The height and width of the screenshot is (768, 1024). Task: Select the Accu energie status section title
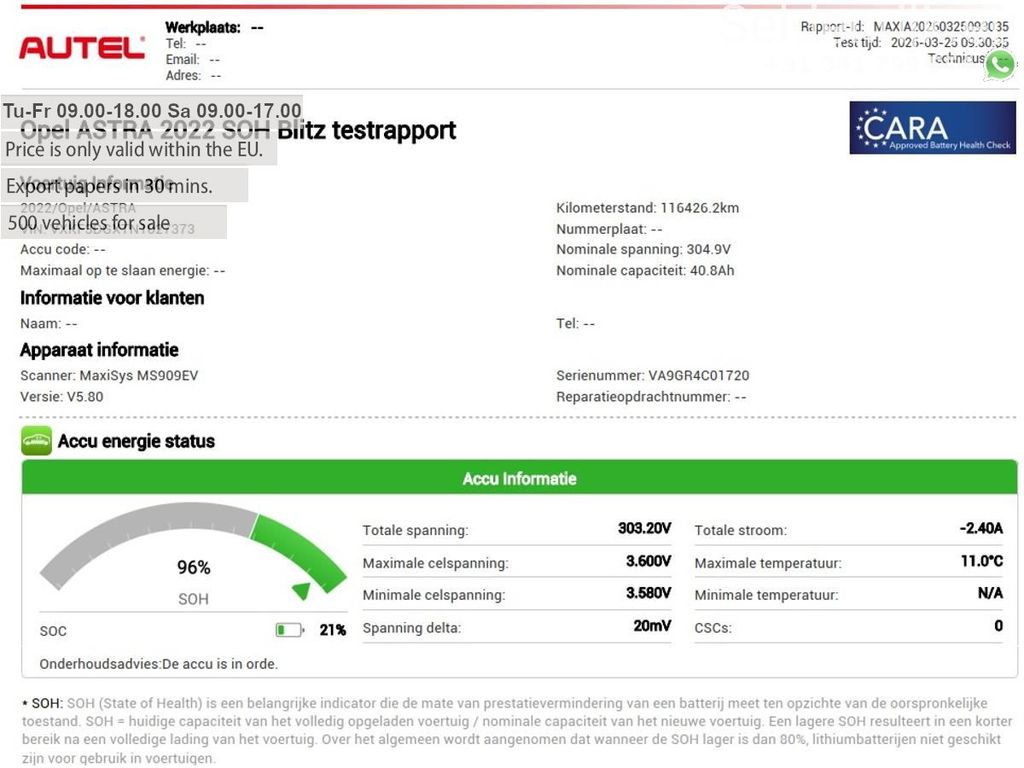click(136, 441)
